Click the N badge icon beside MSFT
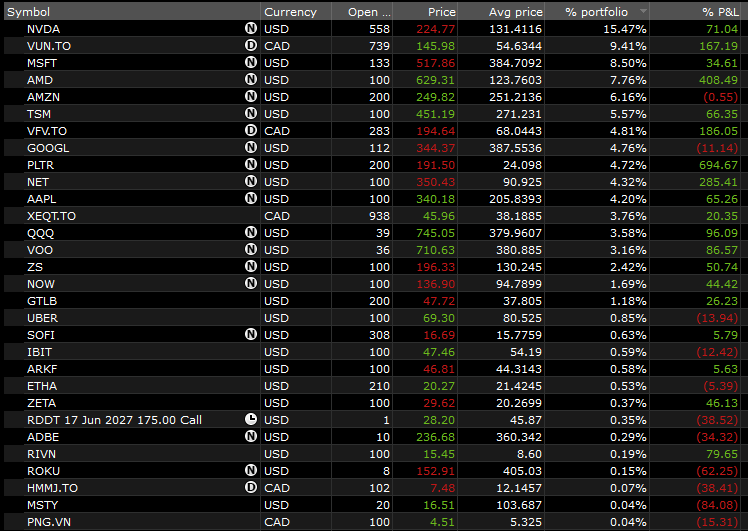Viewport: 748px width, 531px height. [251, 62]
